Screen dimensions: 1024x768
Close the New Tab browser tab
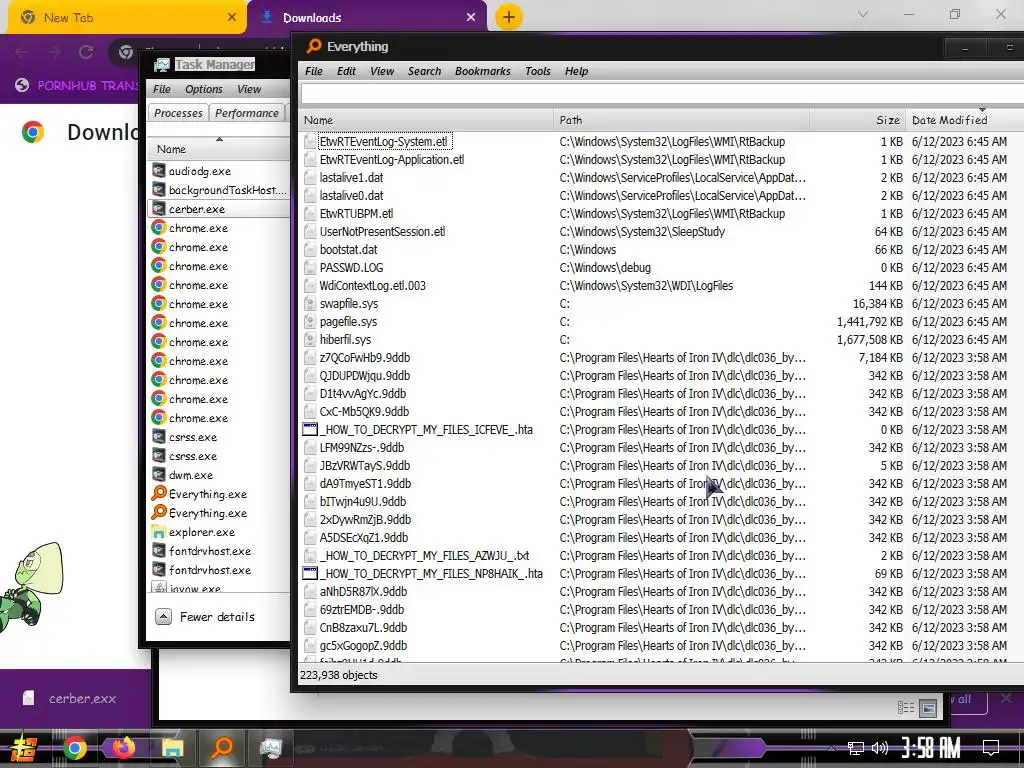click(232, 18)
